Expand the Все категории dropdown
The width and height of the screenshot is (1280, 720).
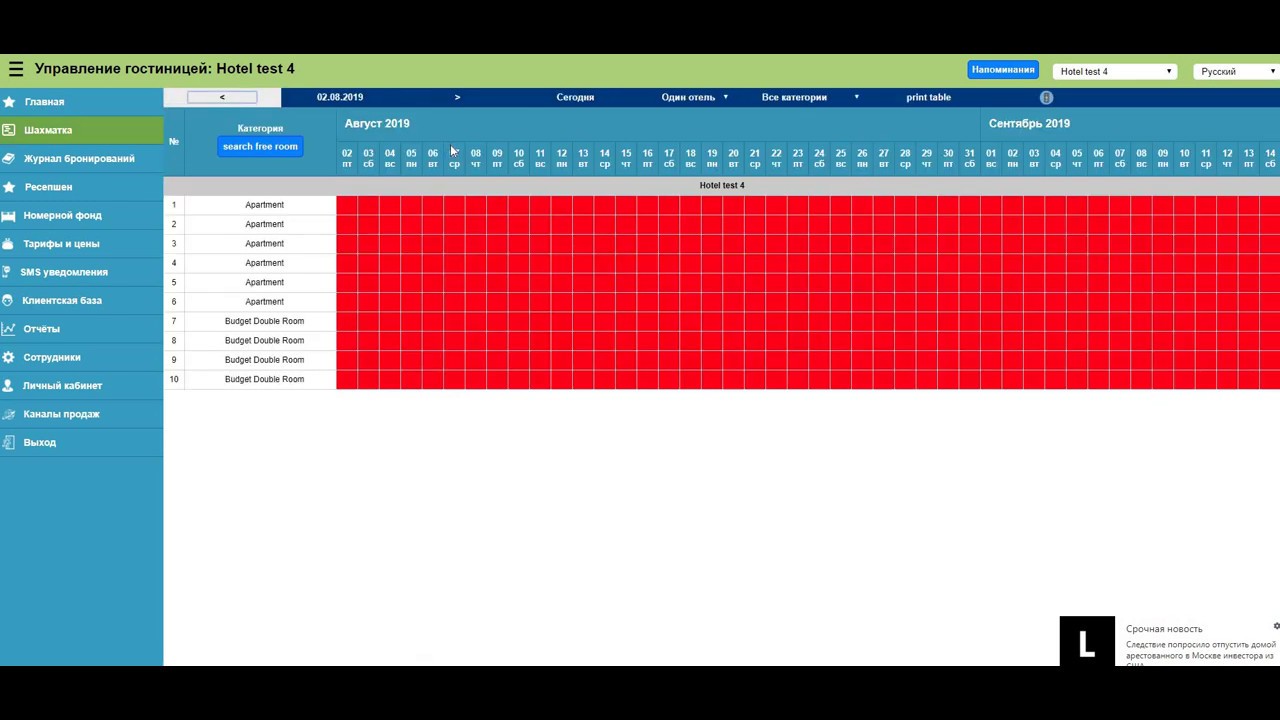coord(810,98)
